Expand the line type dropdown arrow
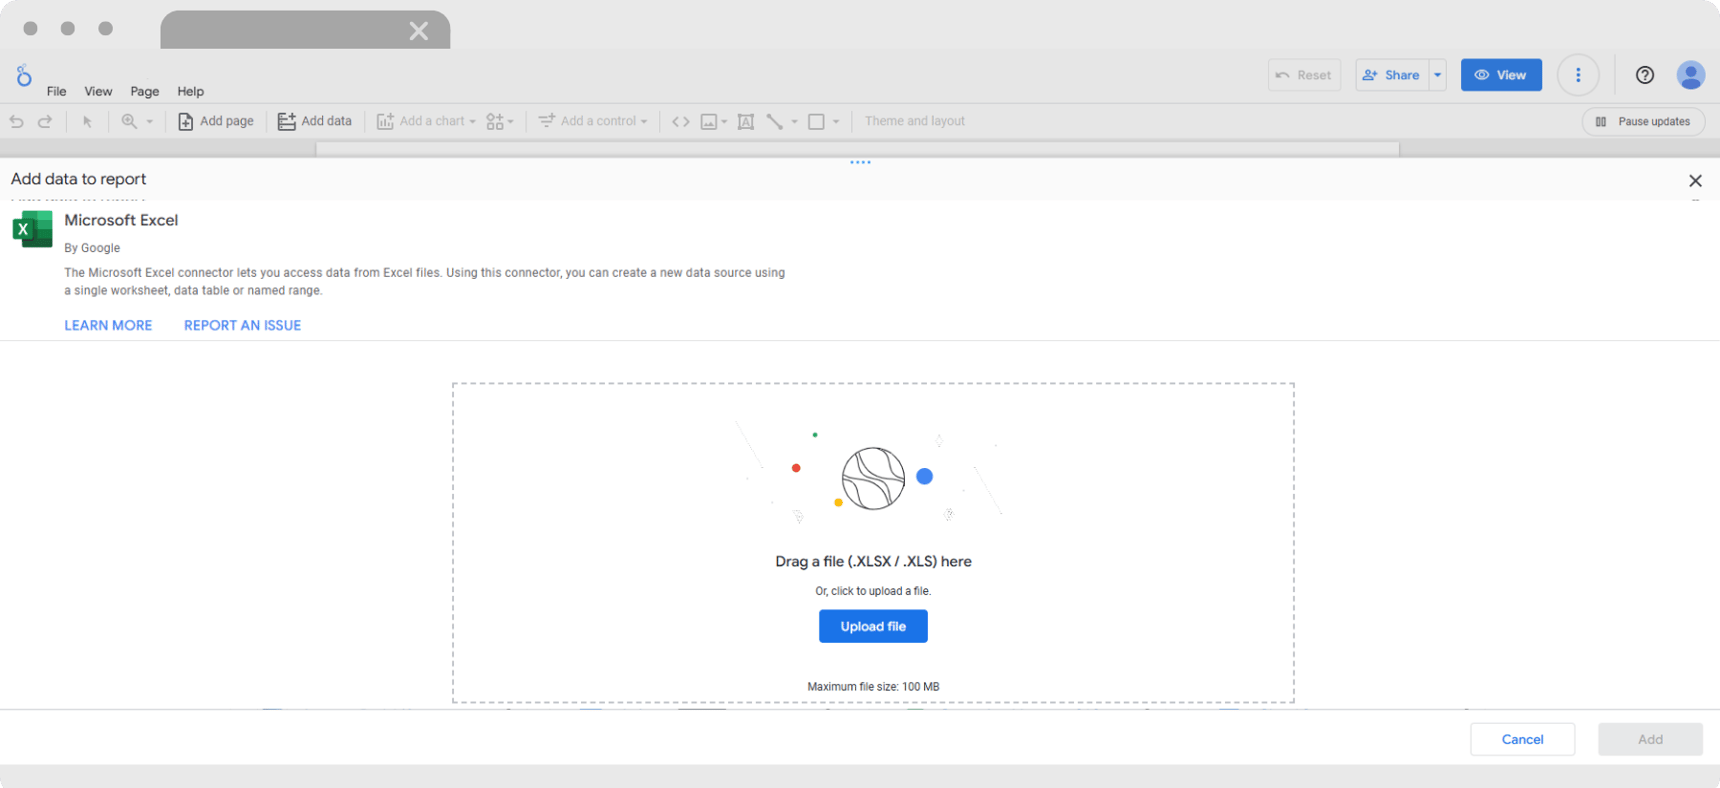 click(795, 122)
